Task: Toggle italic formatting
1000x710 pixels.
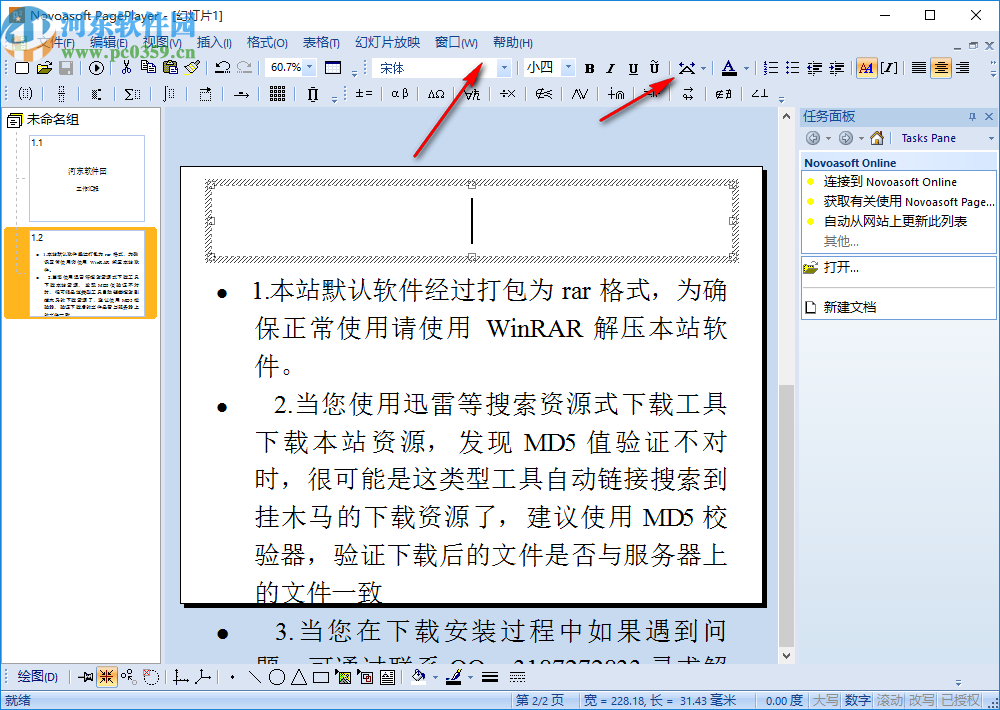Action: pyautogui.click(x=611, y=67)
